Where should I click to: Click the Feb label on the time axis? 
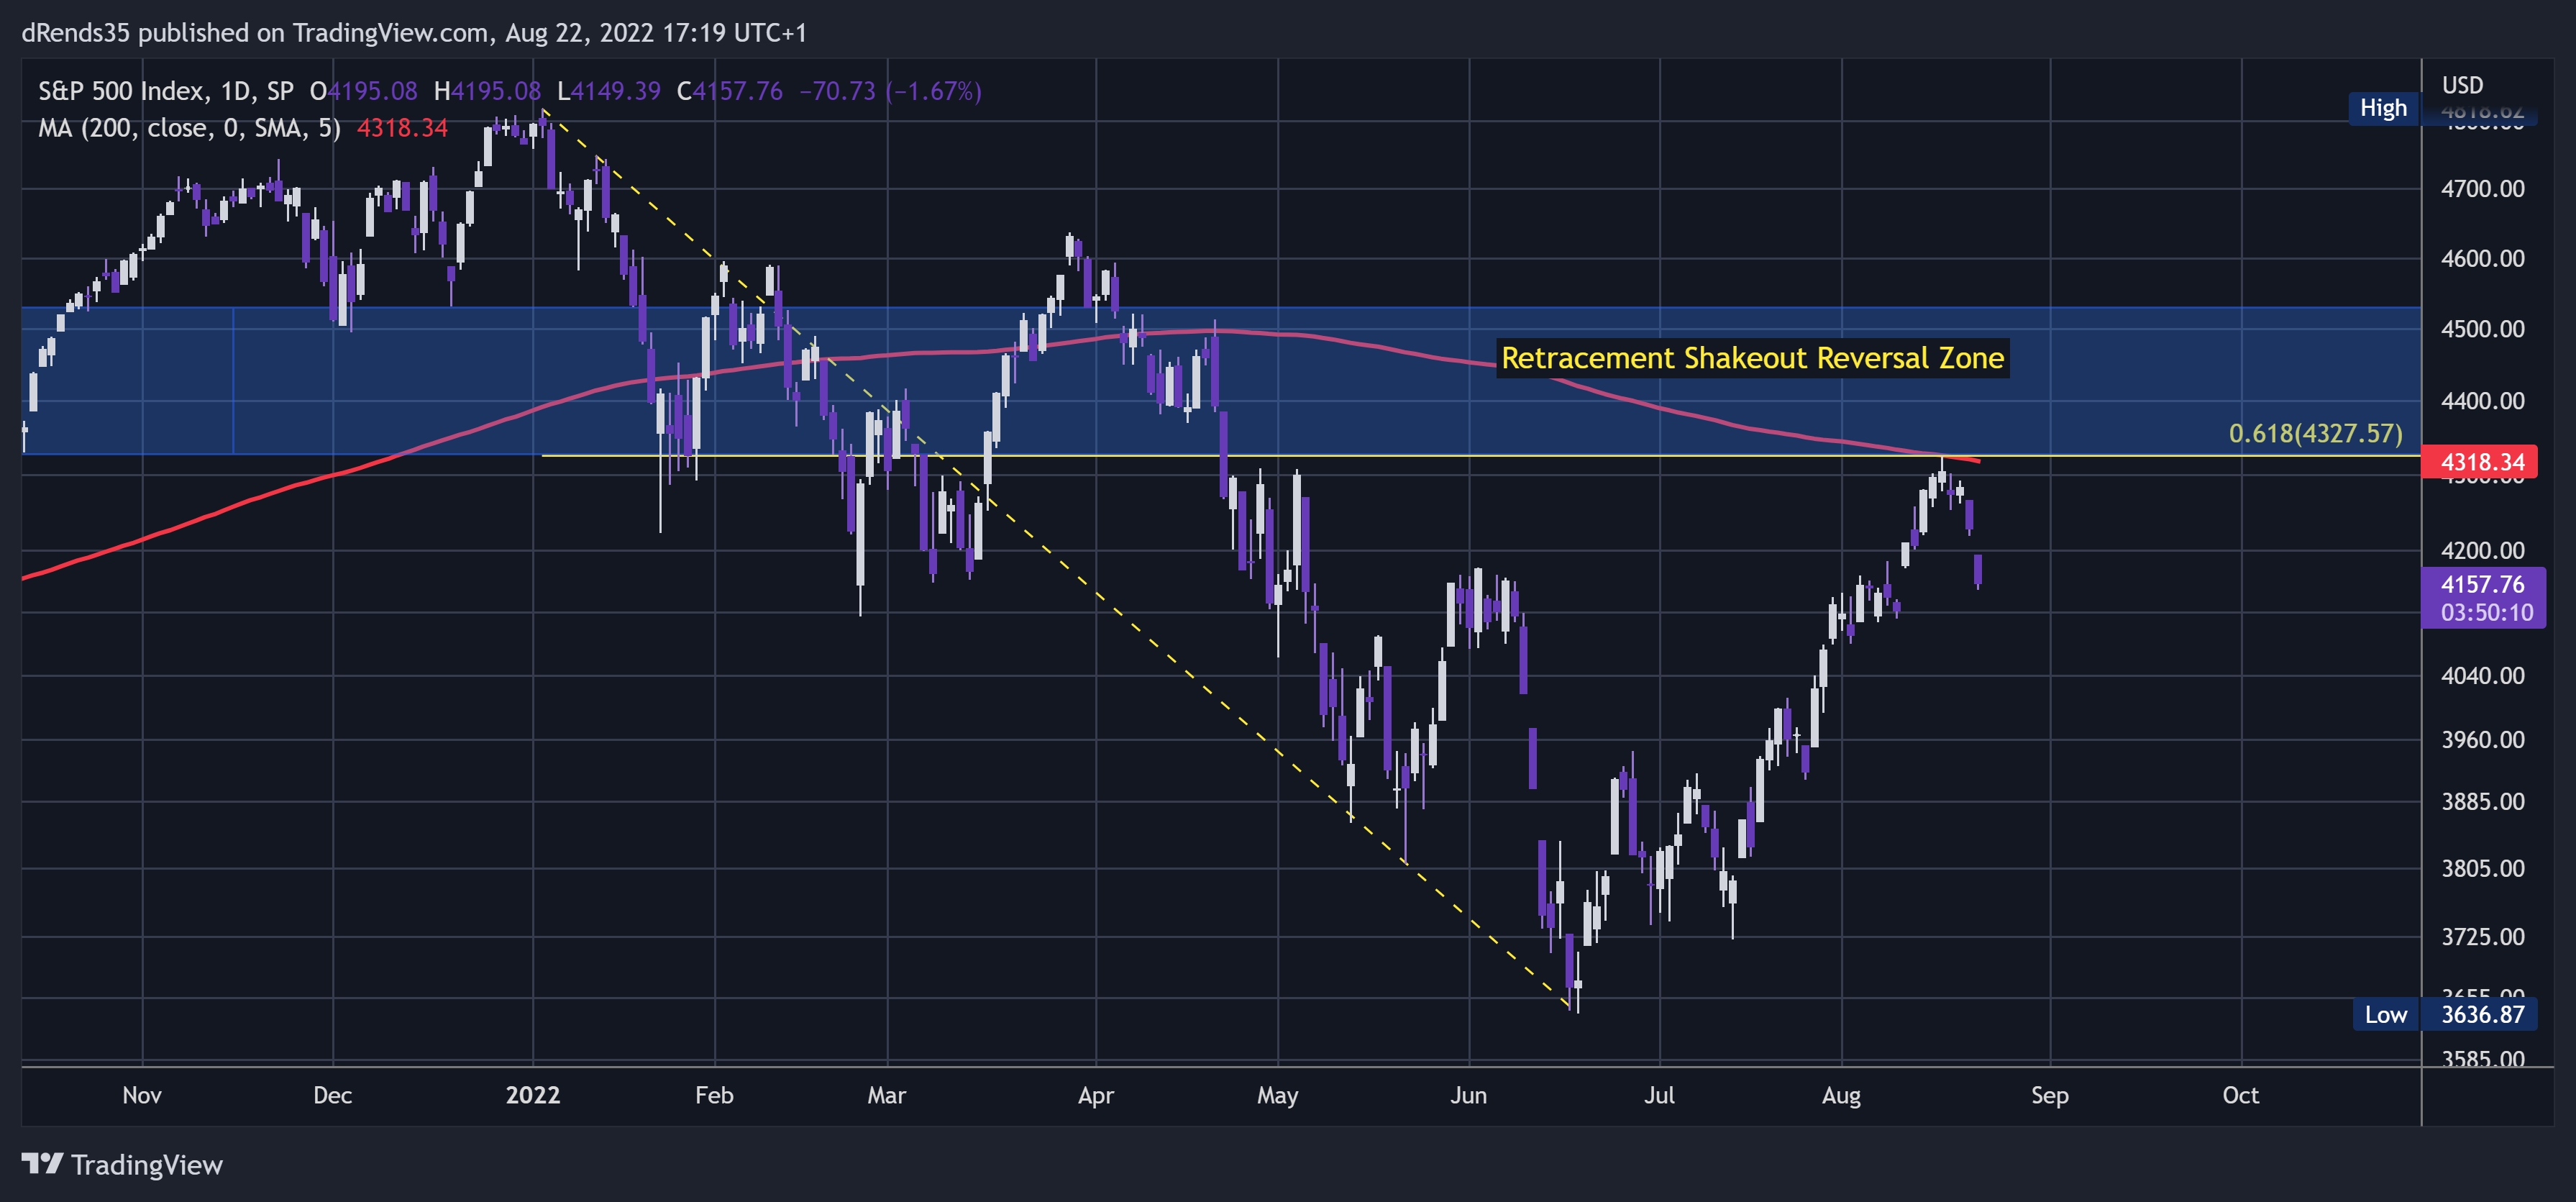[714, 1095]
